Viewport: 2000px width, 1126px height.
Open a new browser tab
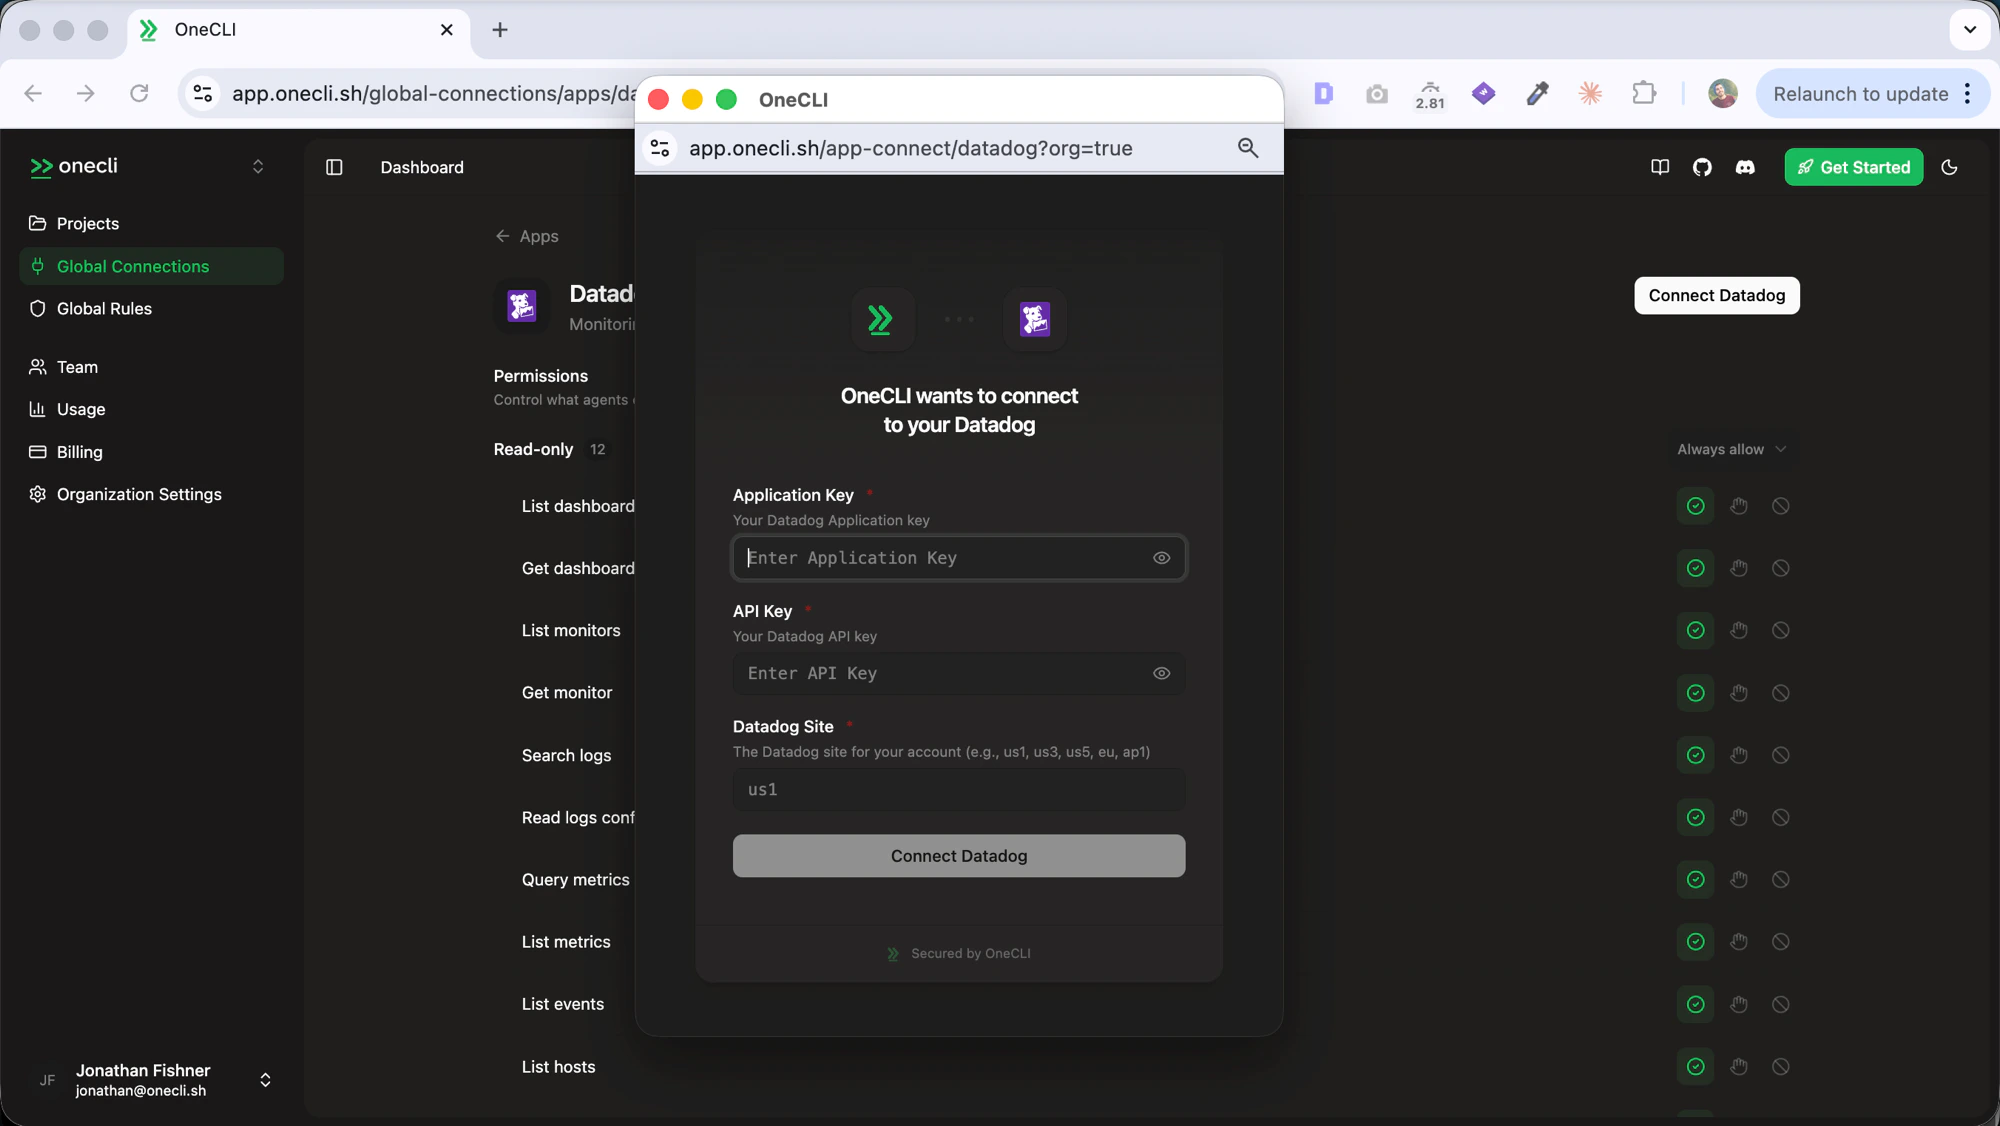[500, 30]
